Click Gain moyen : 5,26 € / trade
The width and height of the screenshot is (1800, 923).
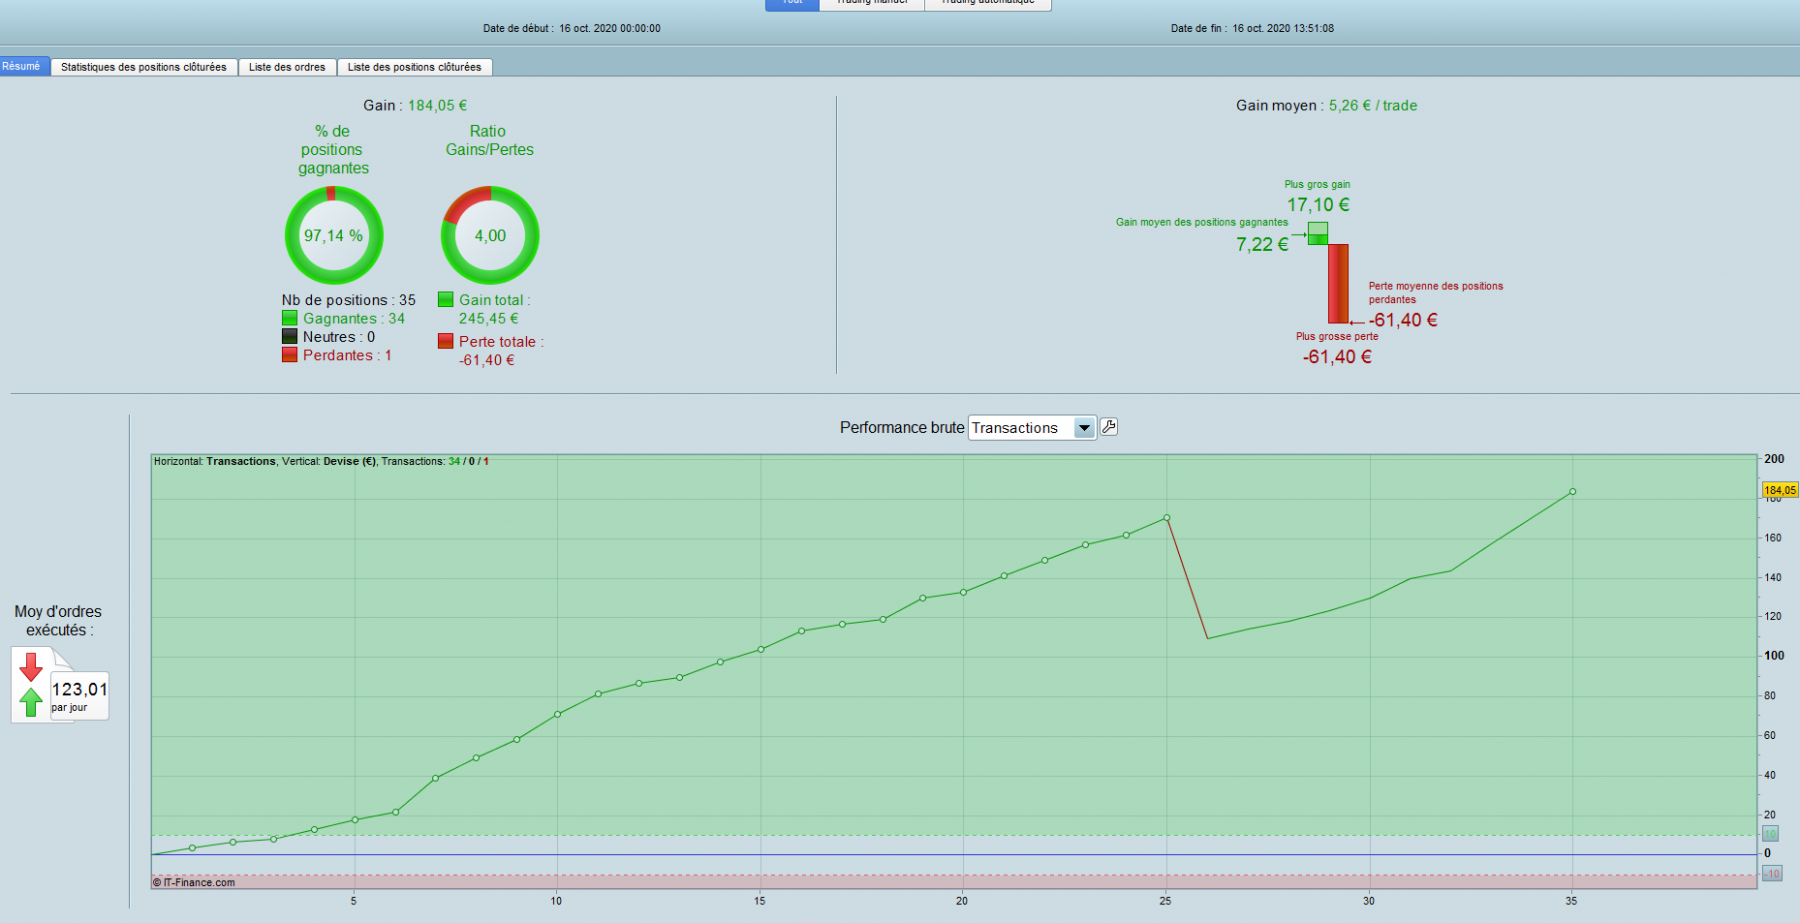[x=1326, y=105]
